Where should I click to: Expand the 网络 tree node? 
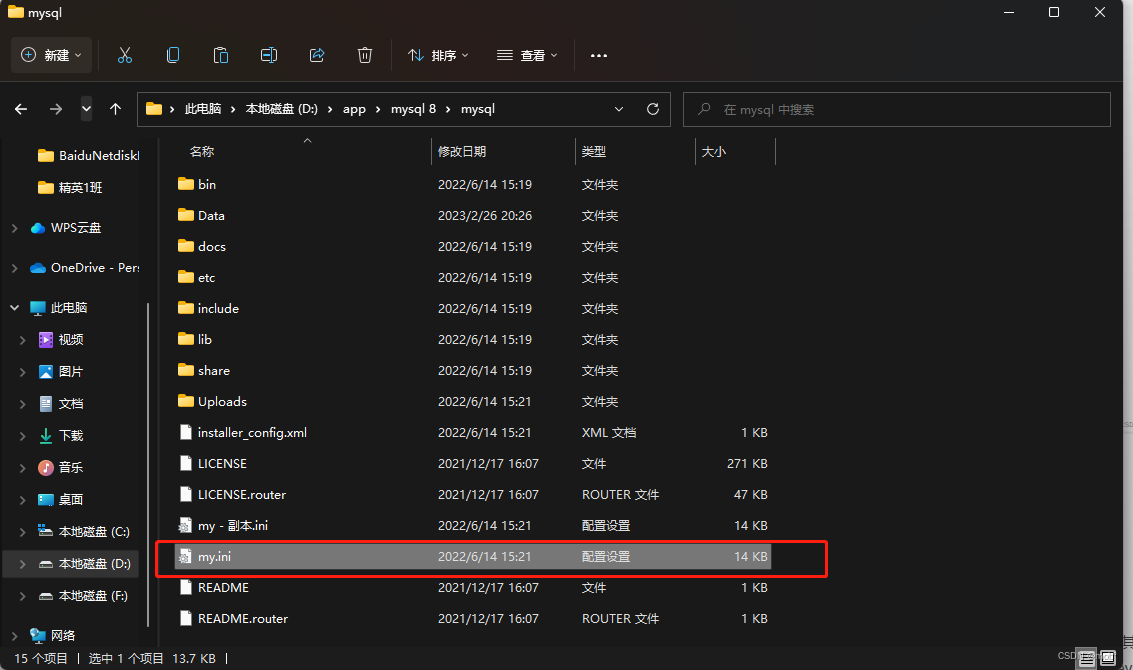coord(14,635)
